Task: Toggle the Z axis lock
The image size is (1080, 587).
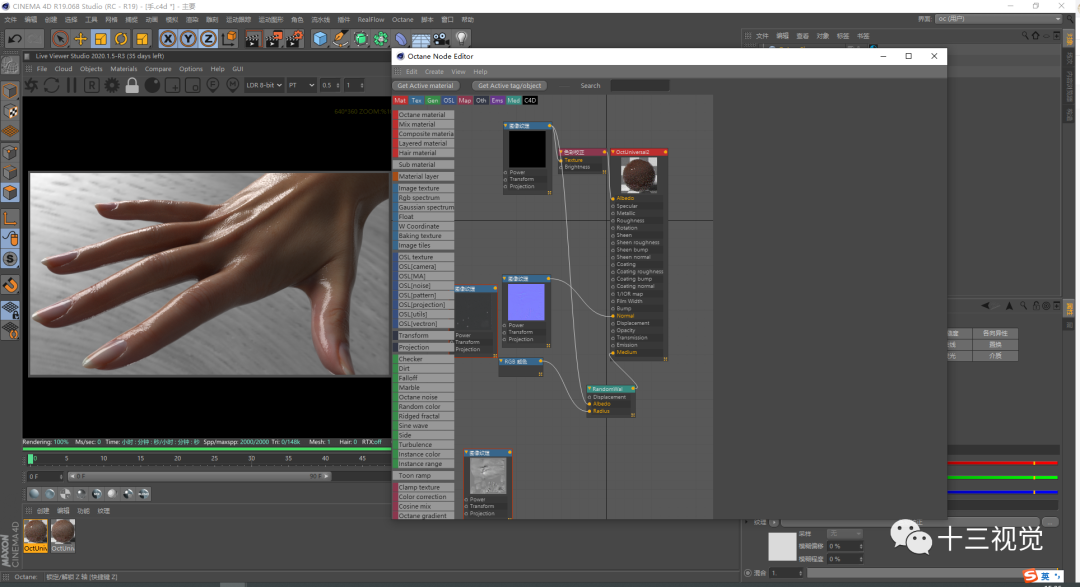Action: coord(208,39)
